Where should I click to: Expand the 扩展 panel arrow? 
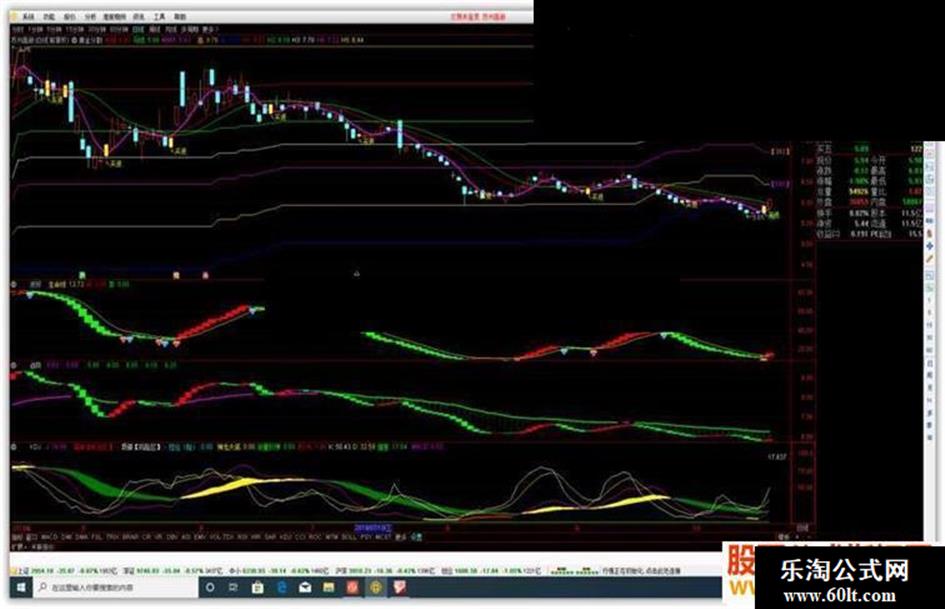17,547
